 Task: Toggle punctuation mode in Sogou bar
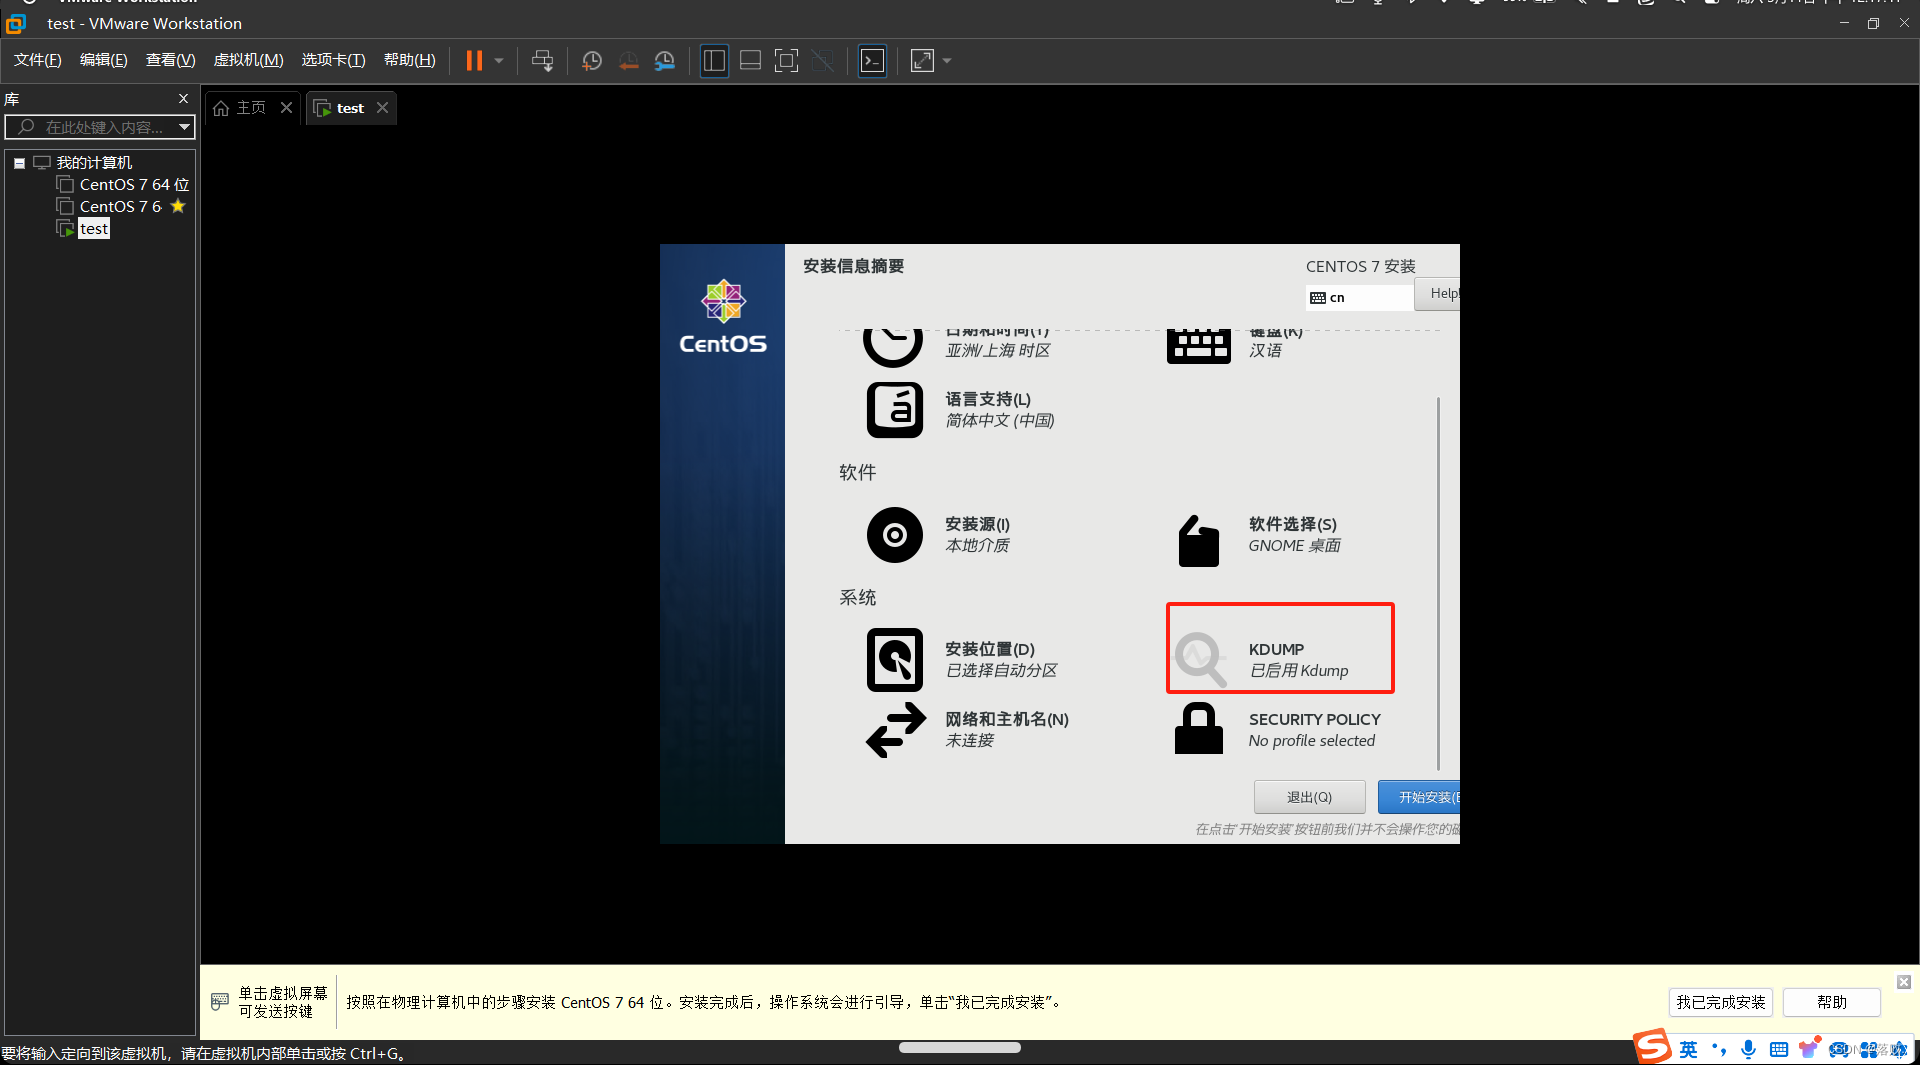click(1719, 1049)
